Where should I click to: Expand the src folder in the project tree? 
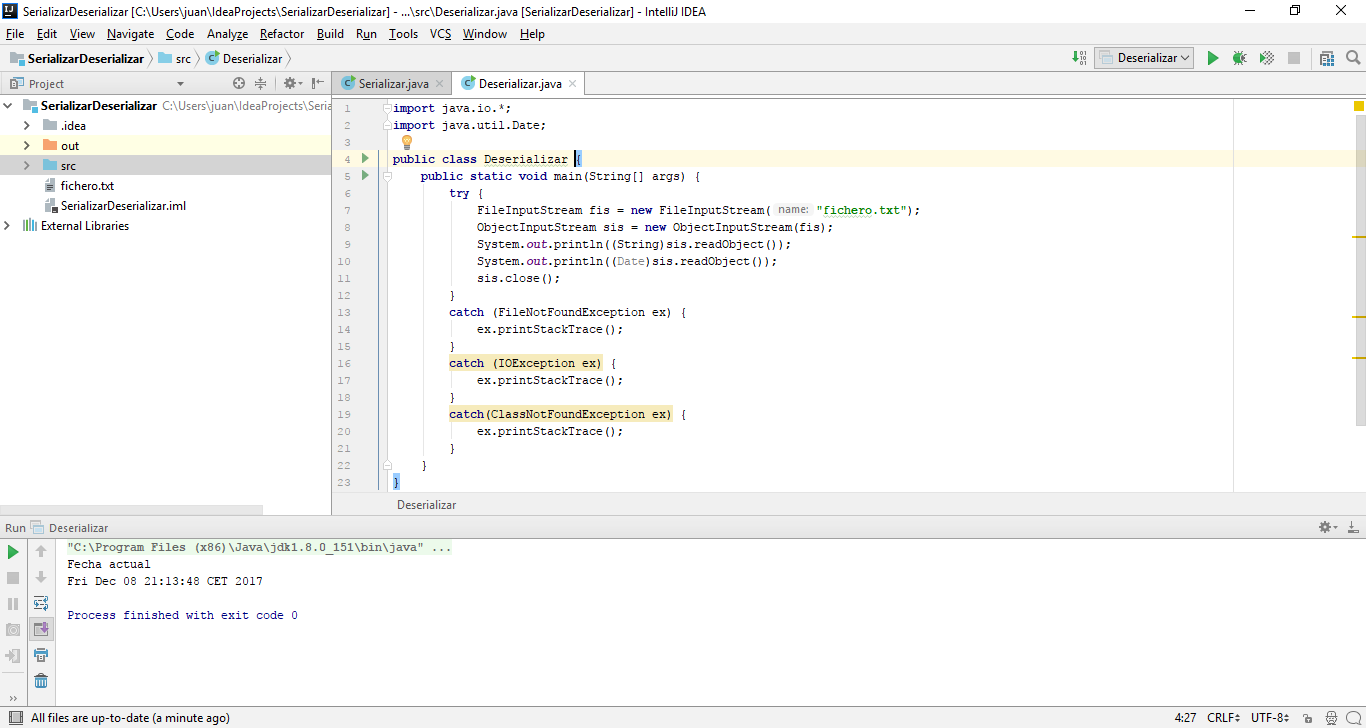point(27,166)
